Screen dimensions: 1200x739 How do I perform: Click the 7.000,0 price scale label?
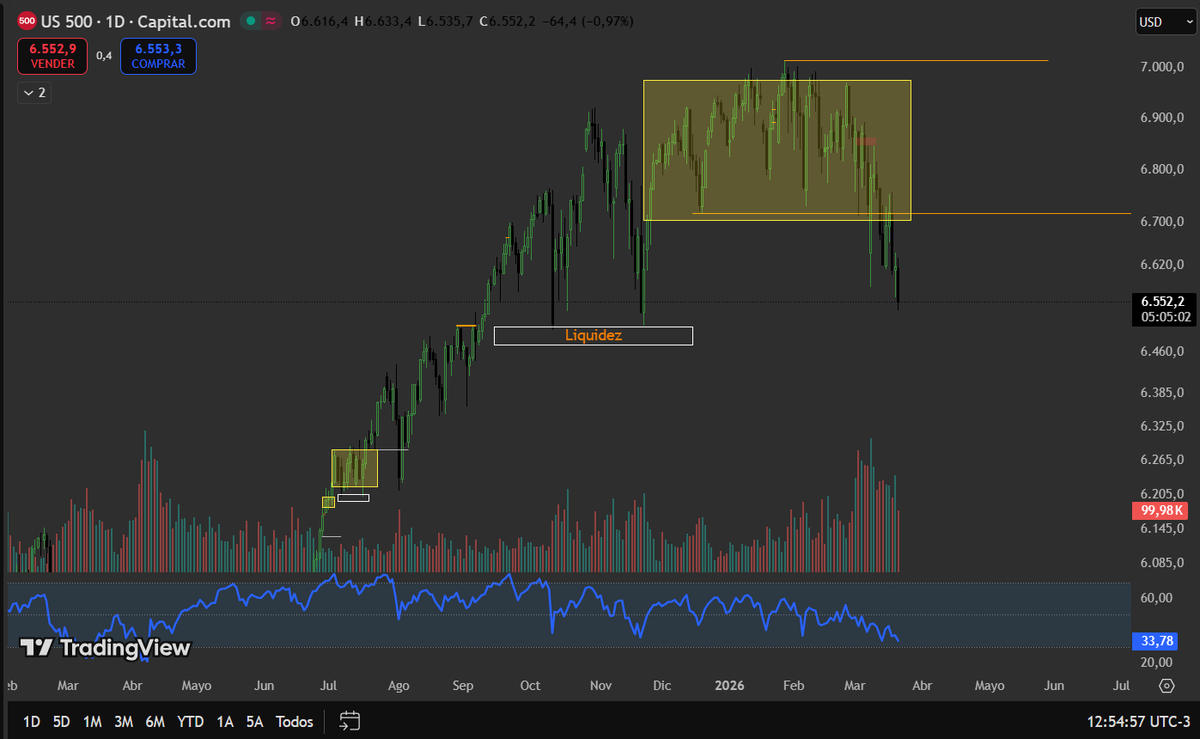(1164, 67)
